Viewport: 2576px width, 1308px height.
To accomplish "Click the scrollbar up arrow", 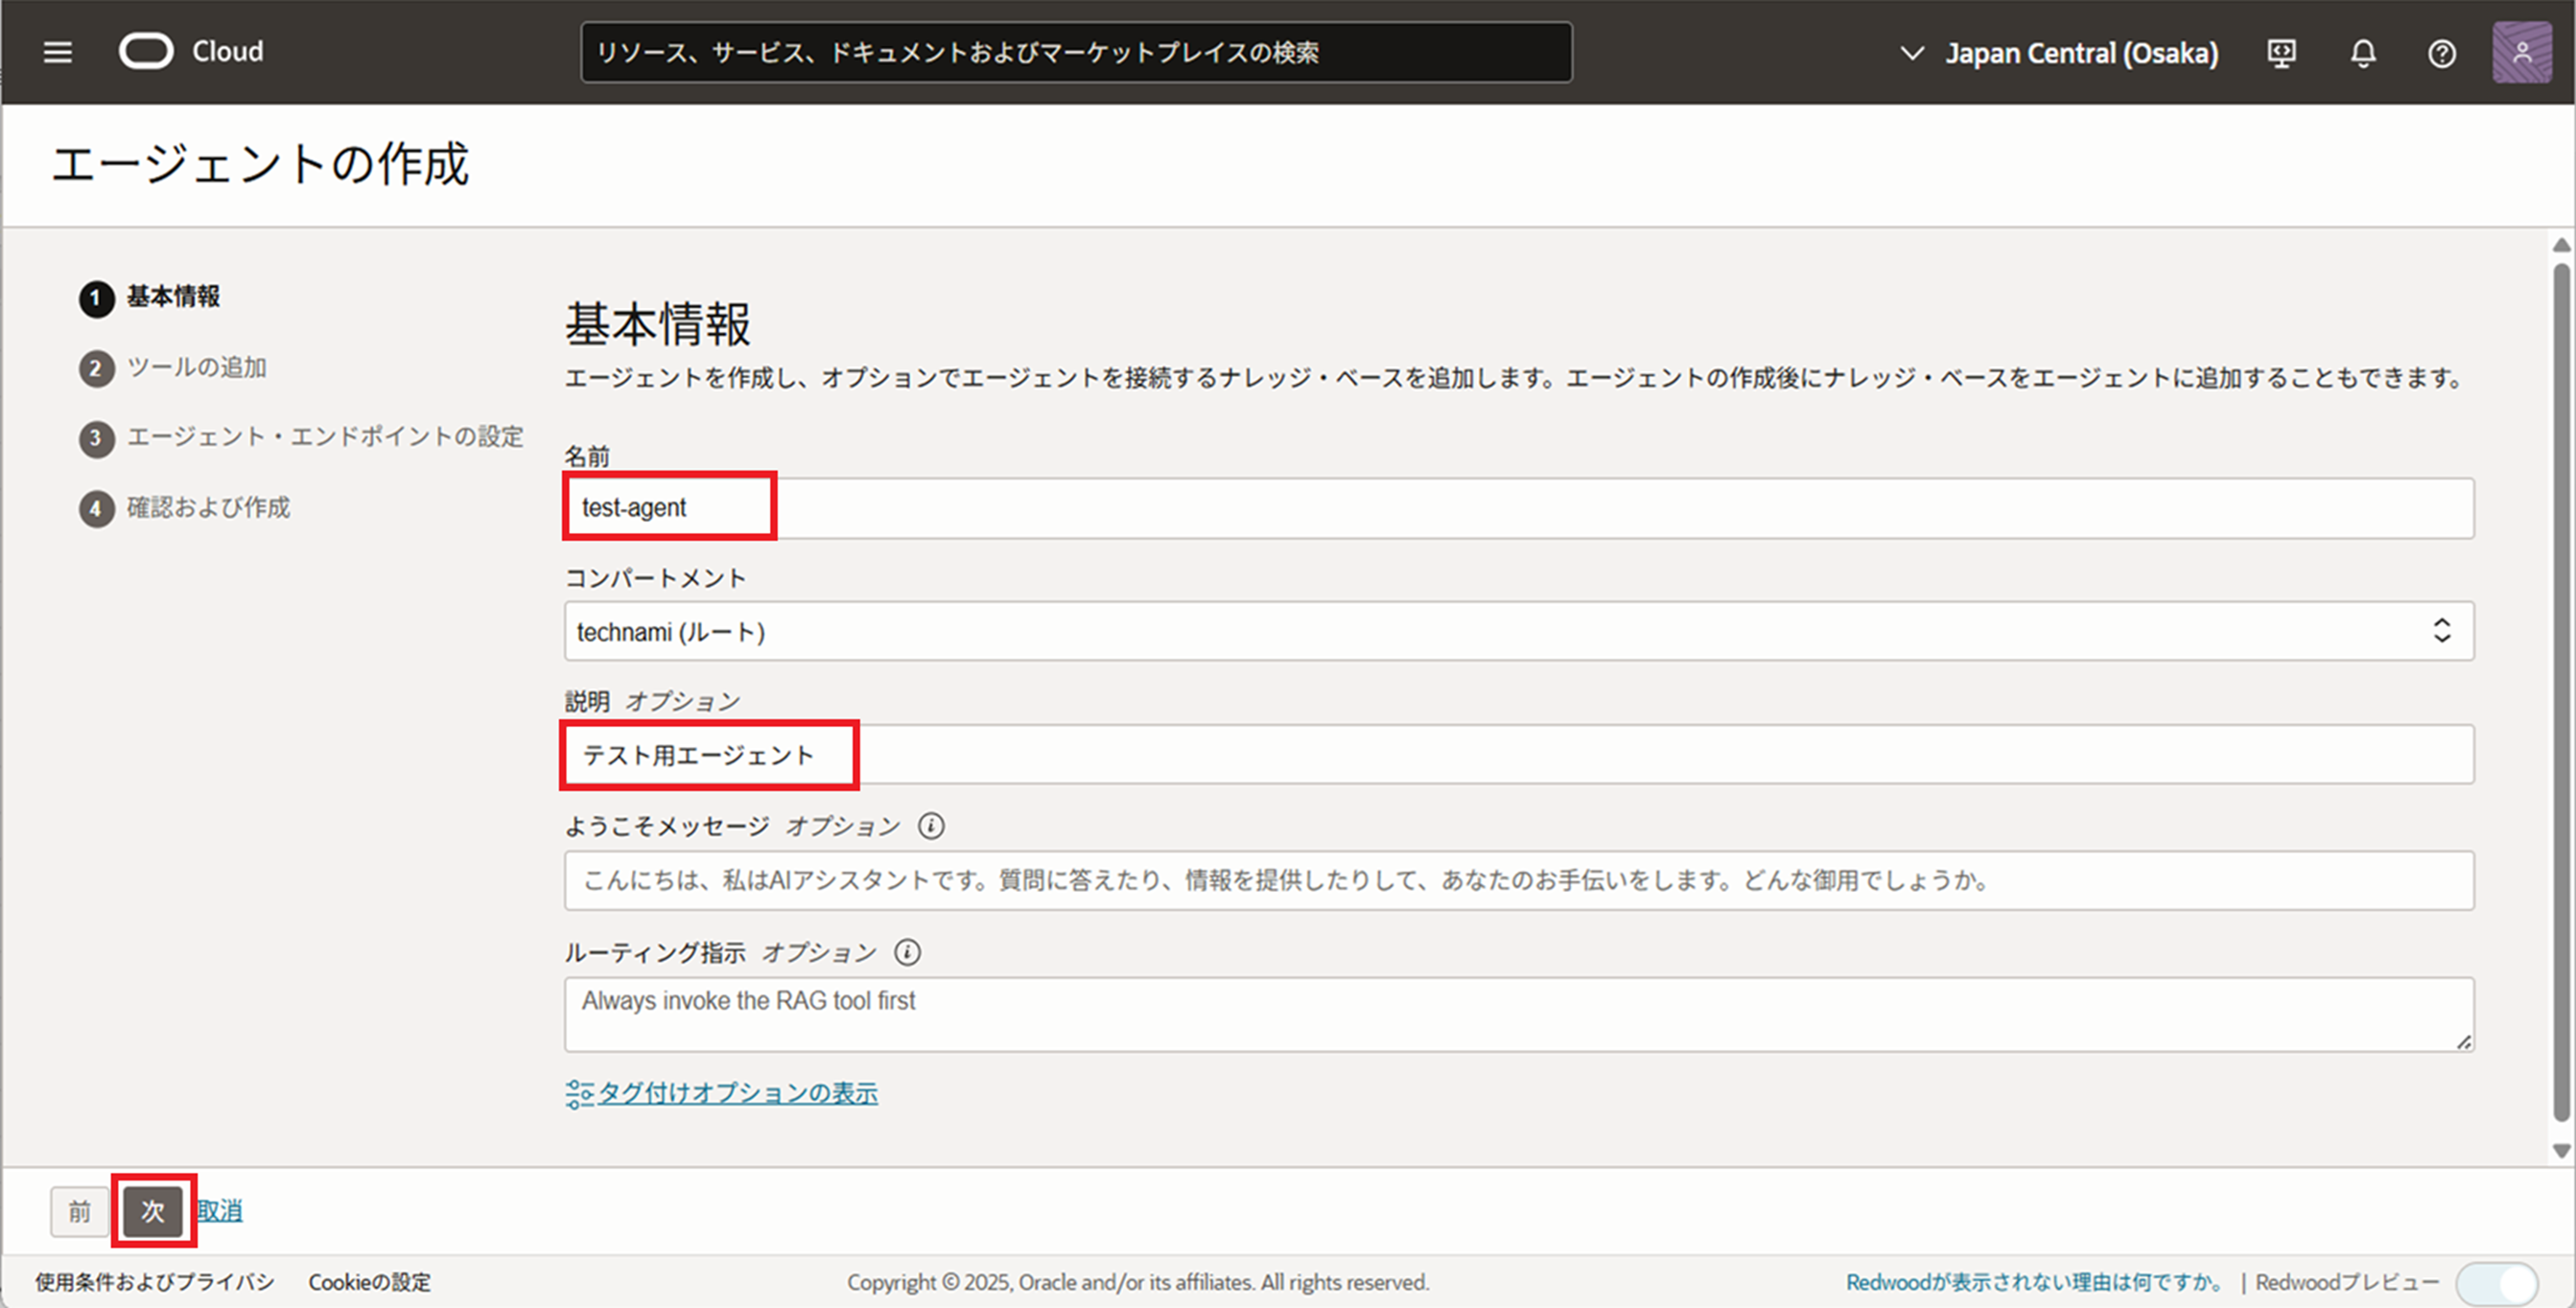I will (2561, 245).
